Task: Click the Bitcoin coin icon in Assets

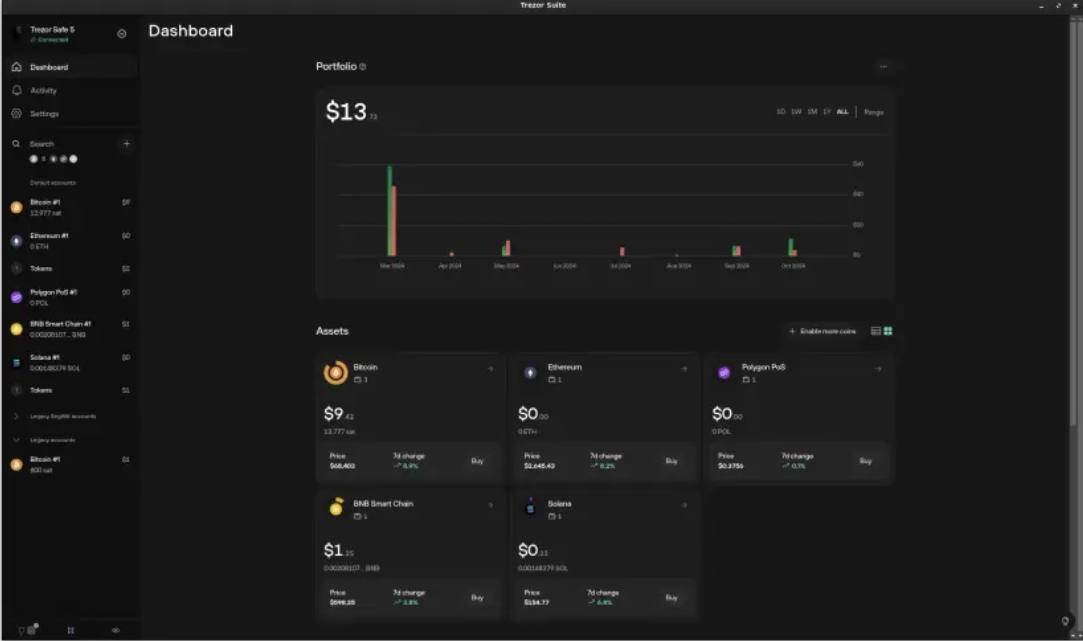Action: pyautogui.click(x=336, y=373)
